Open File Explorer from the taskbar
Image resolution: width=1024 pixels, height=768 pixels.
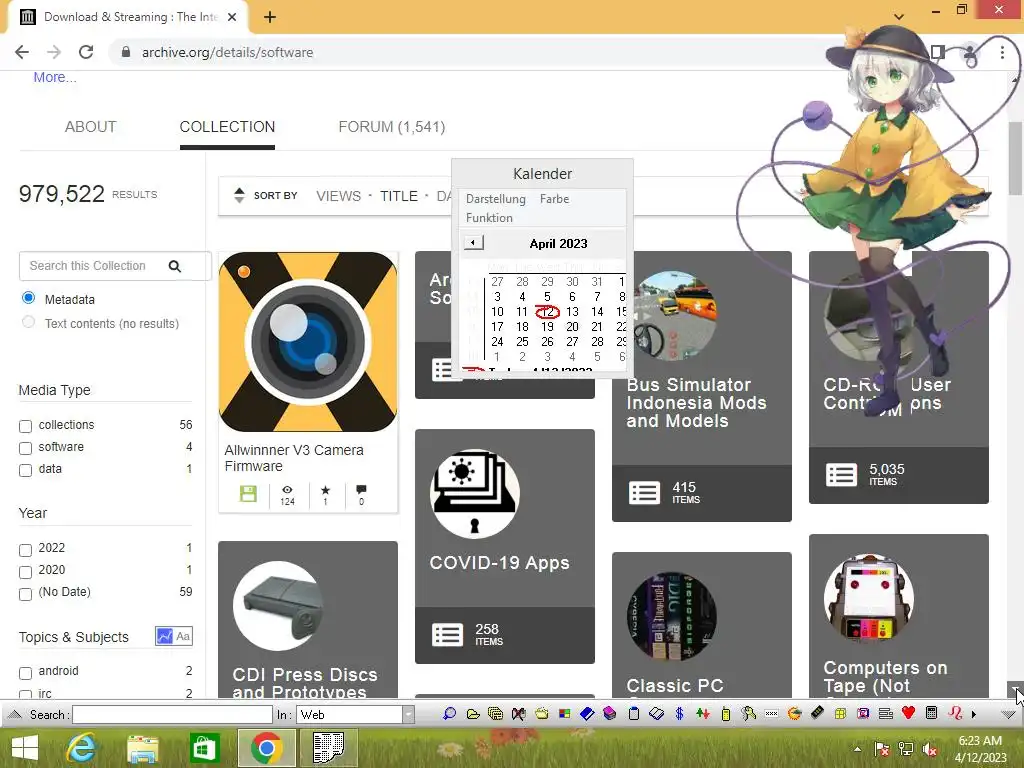tap(142, 749)
